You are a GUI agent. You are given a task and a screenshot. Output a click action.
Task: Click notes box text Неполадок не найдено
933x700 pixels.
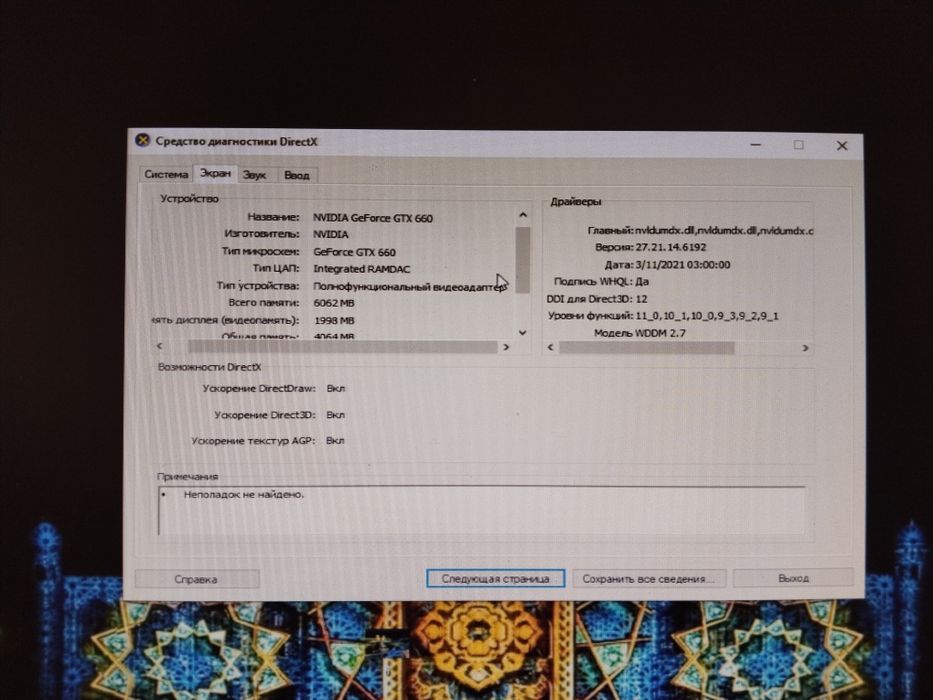coord(244,494)
